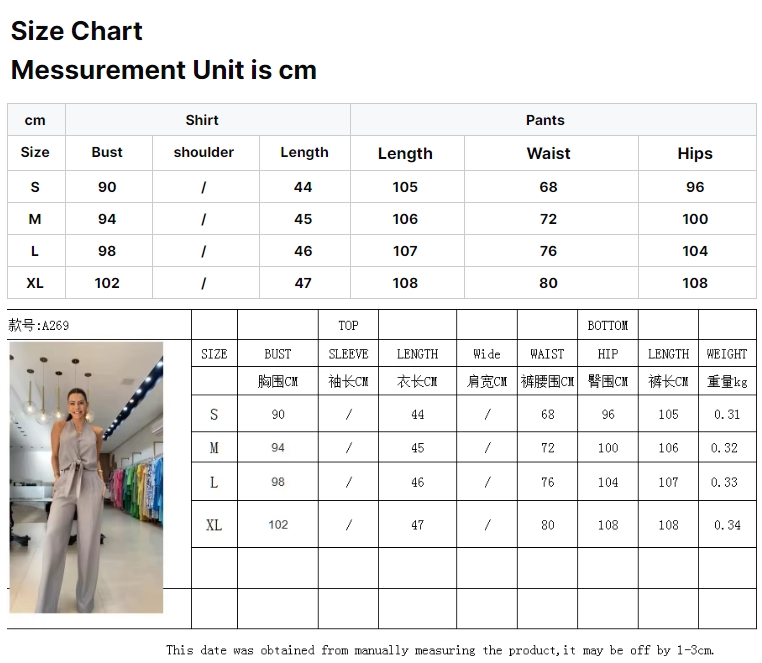Click the style number 'A269' cell
This screenshot has width=762, height=663.
coord(40,325)
